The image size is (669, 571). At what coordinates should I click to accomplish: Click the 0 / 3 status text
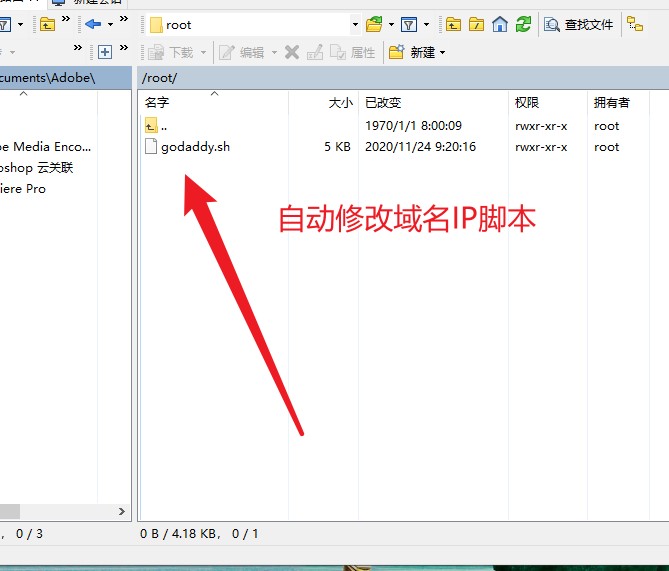pos(29,534)
